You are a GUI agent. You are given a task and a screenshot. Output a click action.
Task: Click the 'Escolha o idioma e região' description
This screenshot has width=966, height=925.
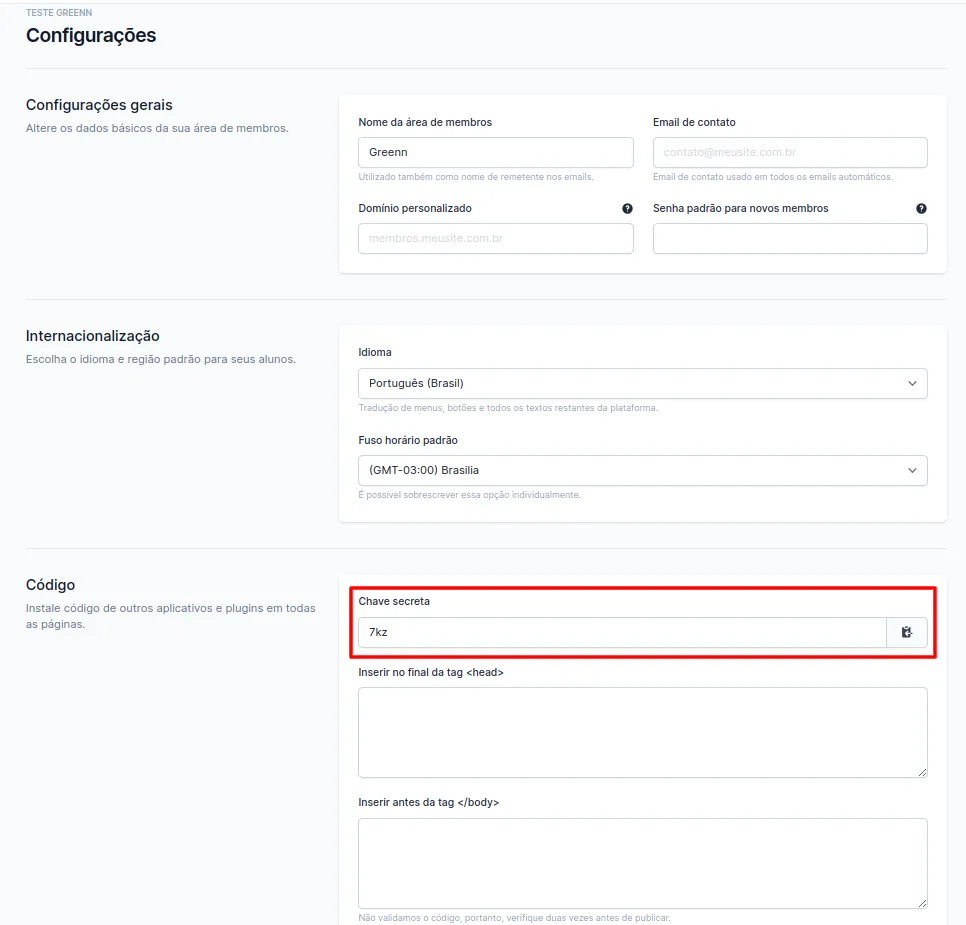pyautogui.click(x=161, y=359)
